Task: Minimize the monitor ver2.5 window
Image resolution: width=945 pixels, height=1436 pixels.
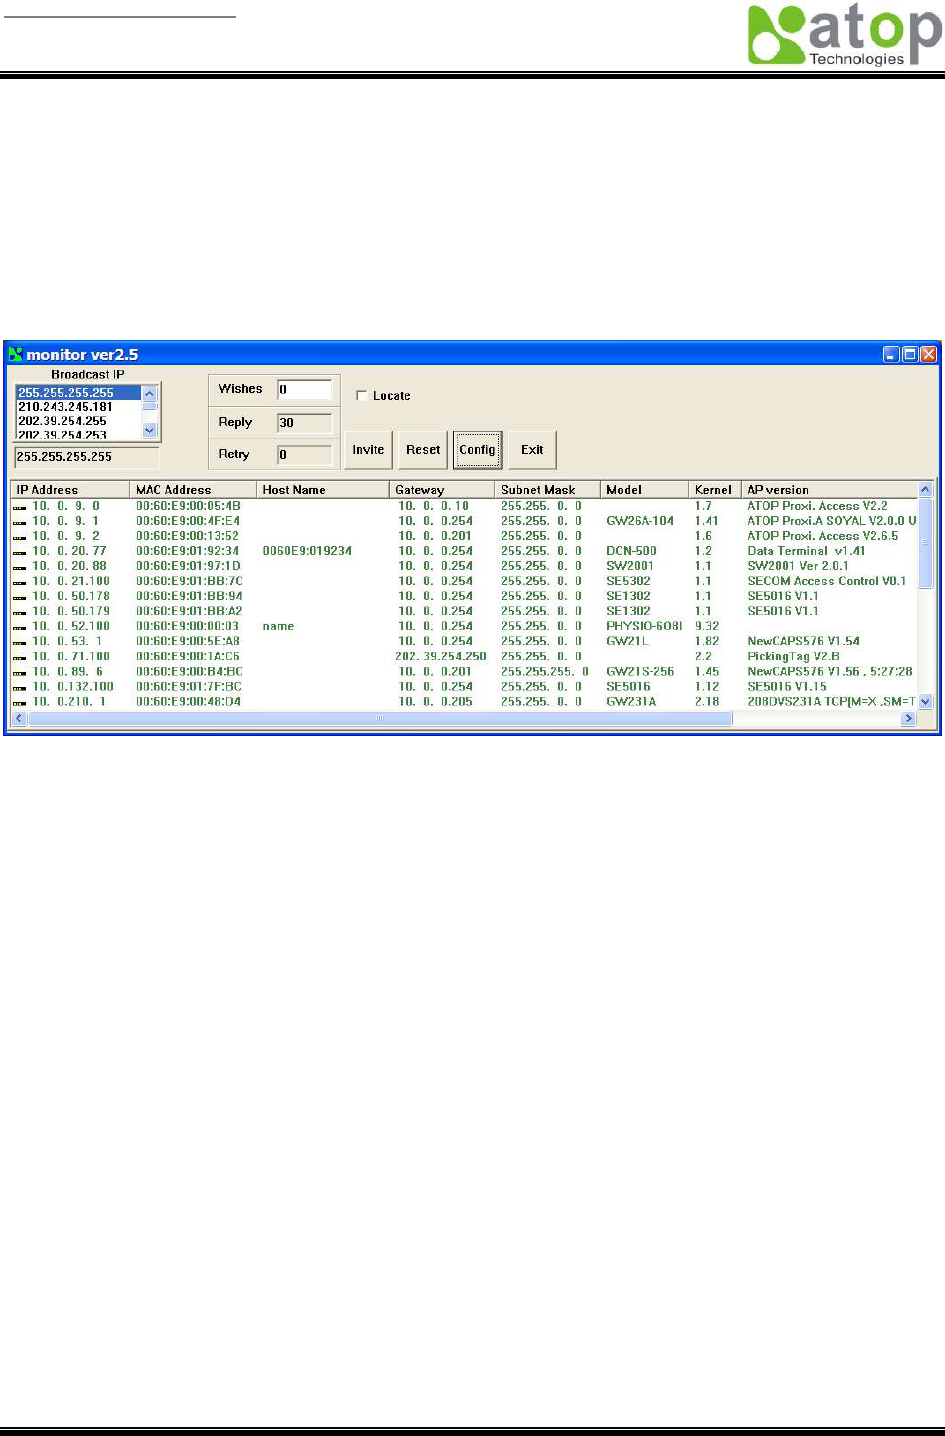Action: point(891,354)
